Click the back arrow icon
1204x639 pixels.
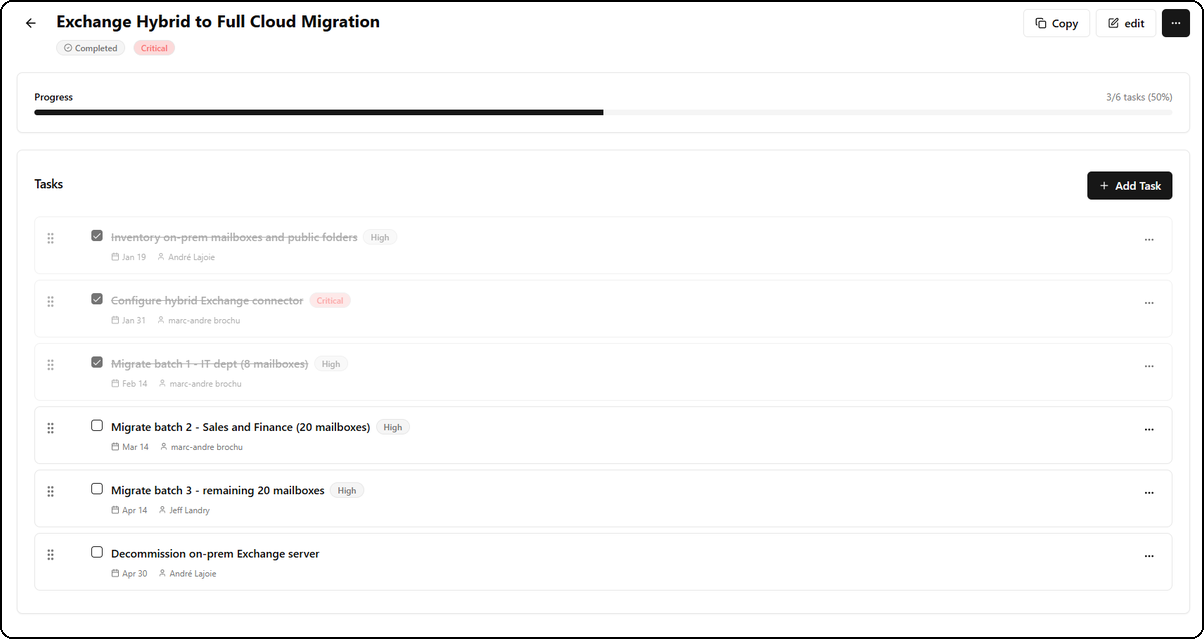pyautogui.click(x=31, y=23)
